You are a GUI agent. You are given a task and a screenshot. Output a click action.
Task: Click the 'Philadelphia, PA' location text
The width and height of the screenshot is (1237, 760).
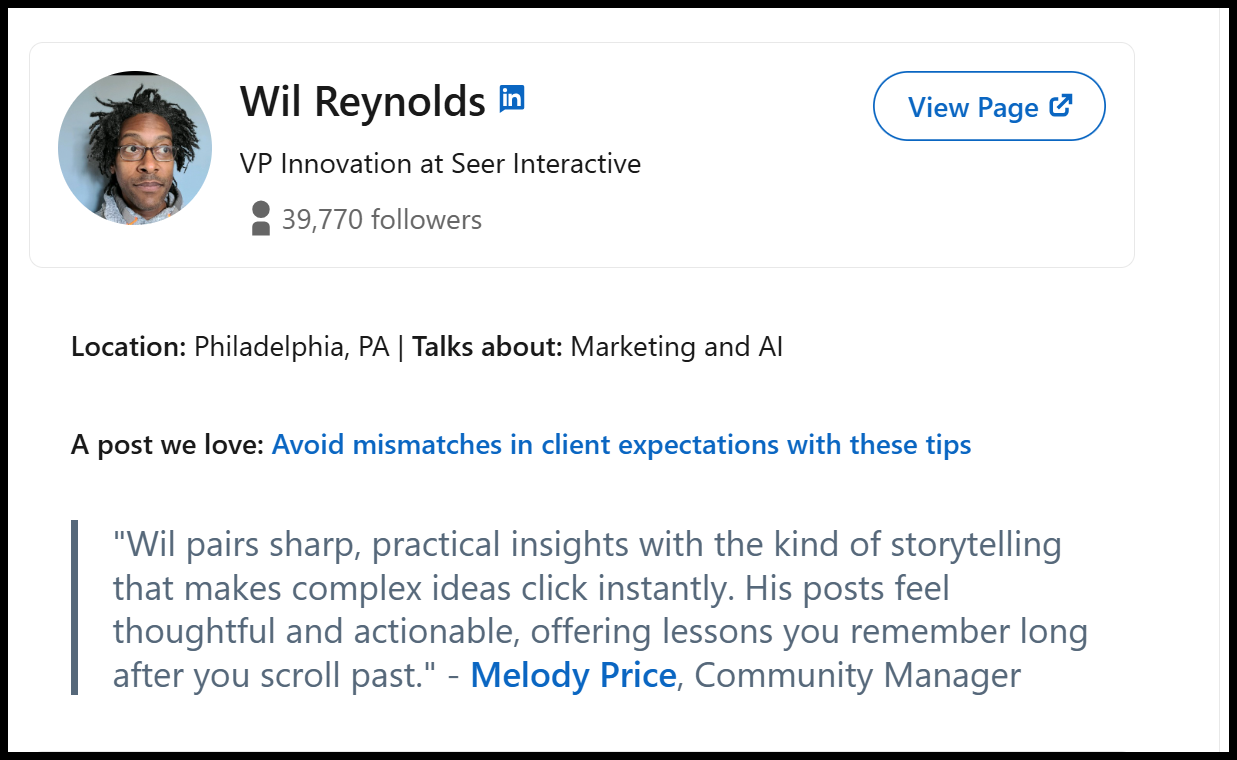293,347
